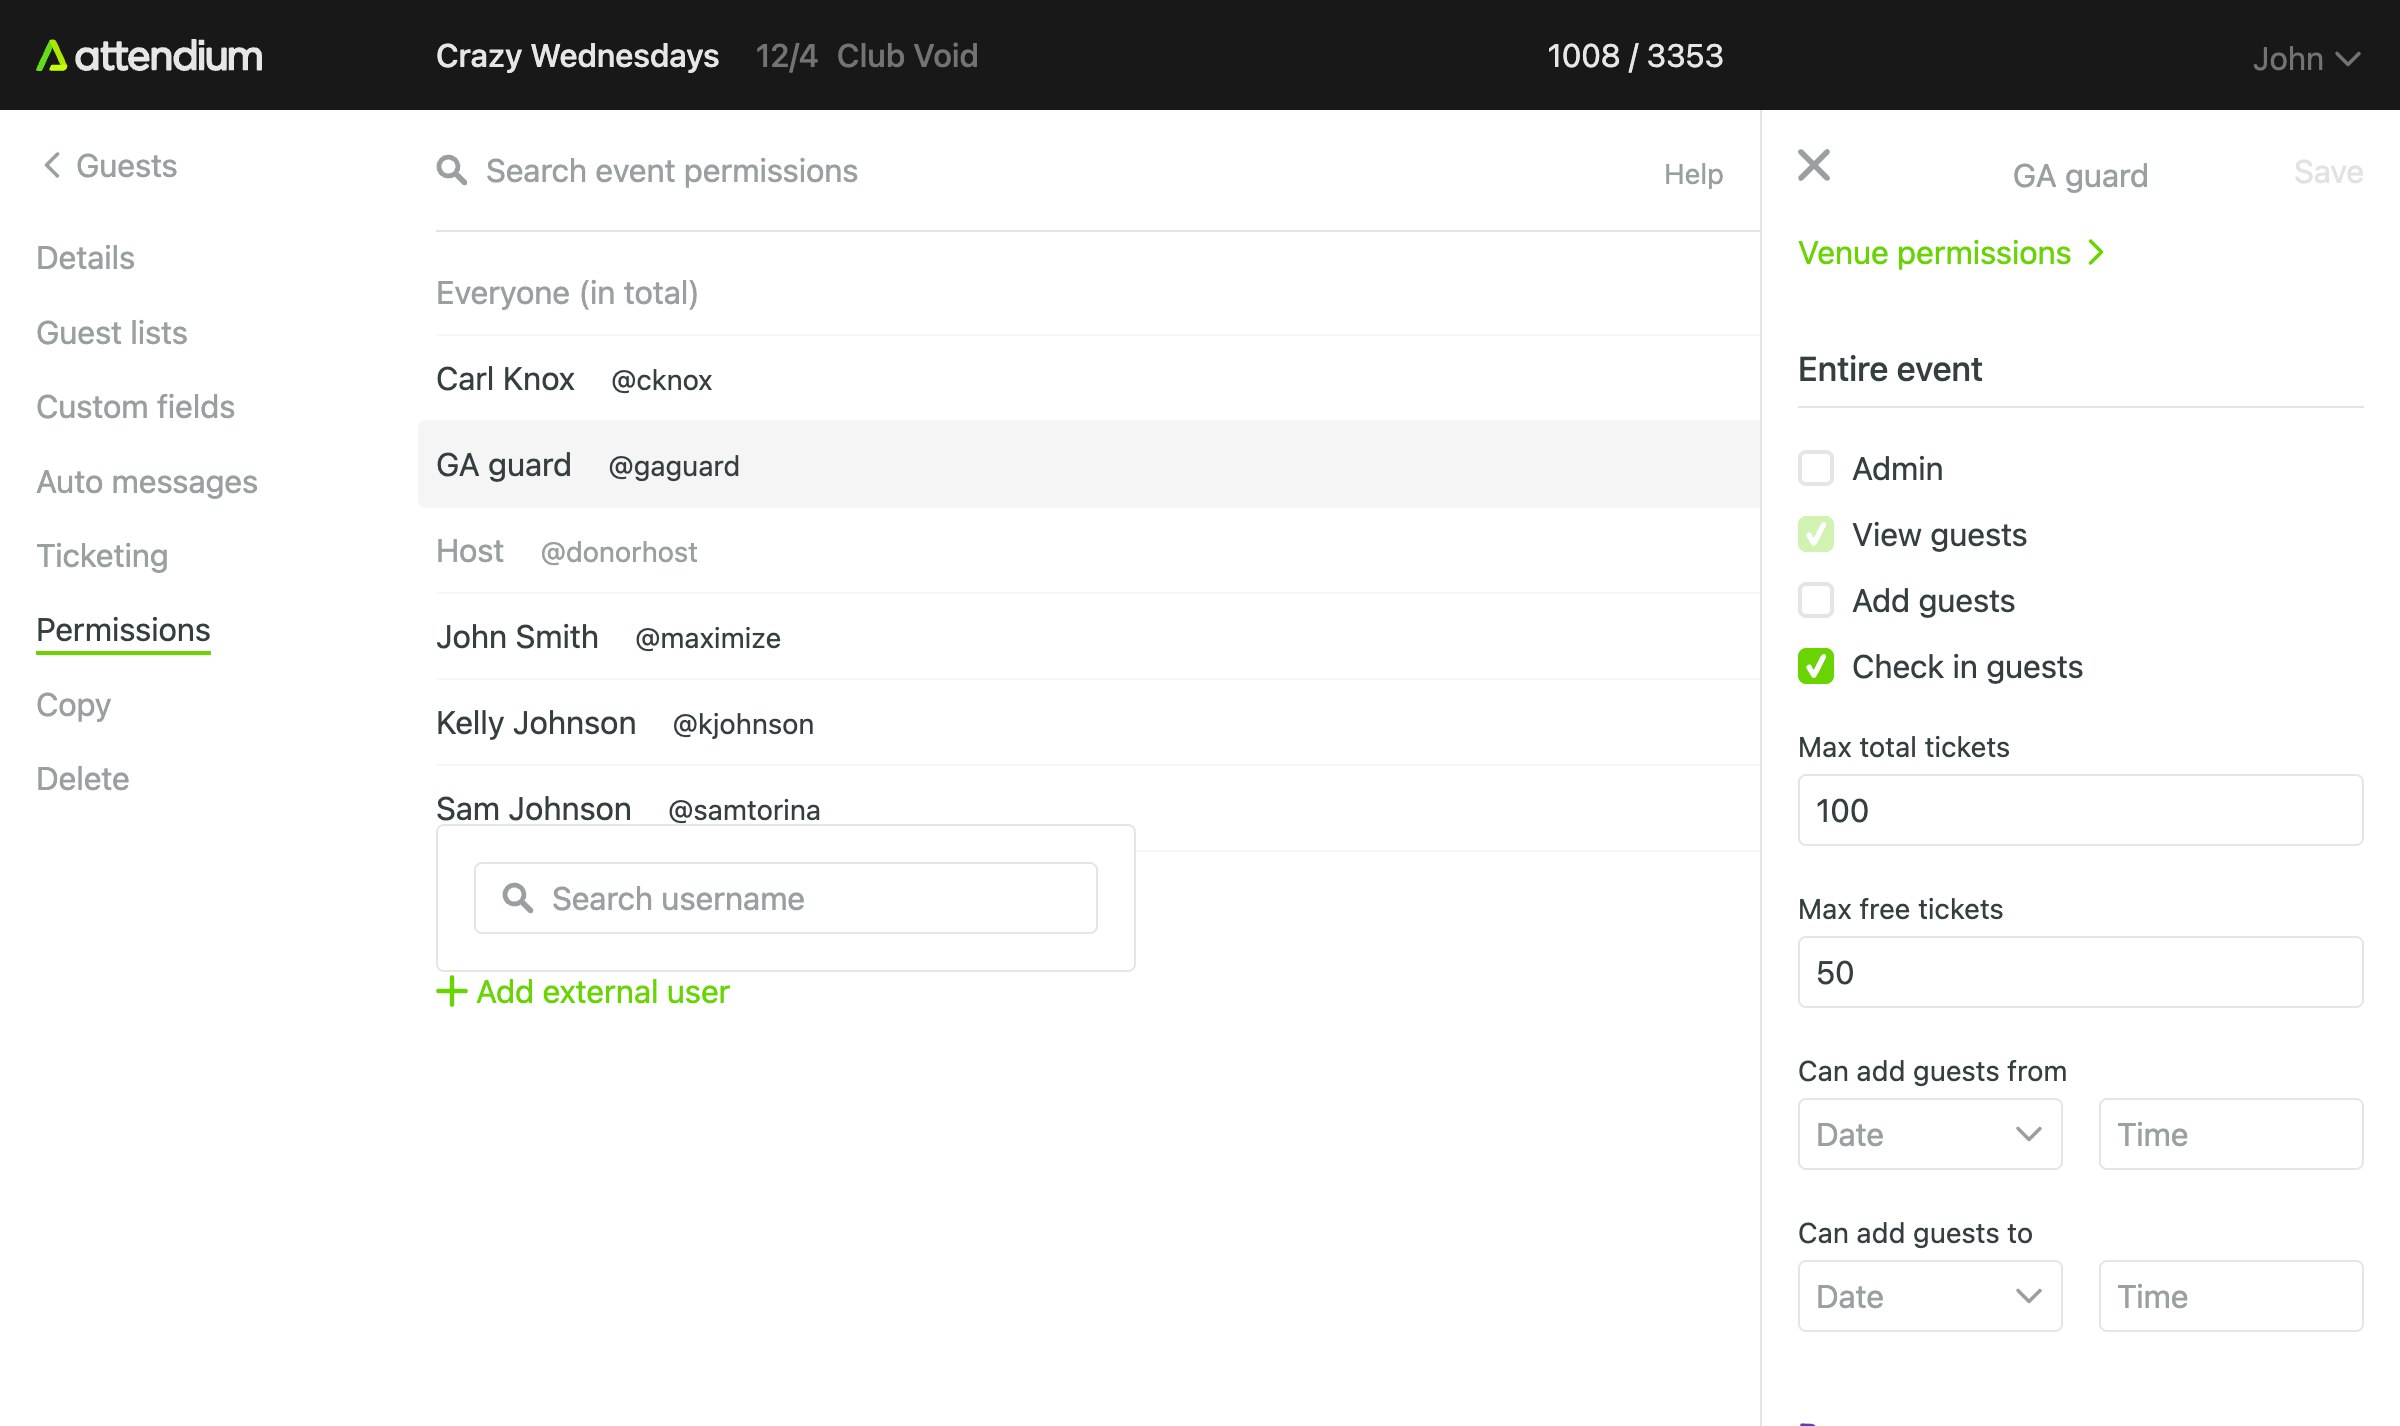
Task: Click the back chevron next to Guests
Action: [52, 165]
